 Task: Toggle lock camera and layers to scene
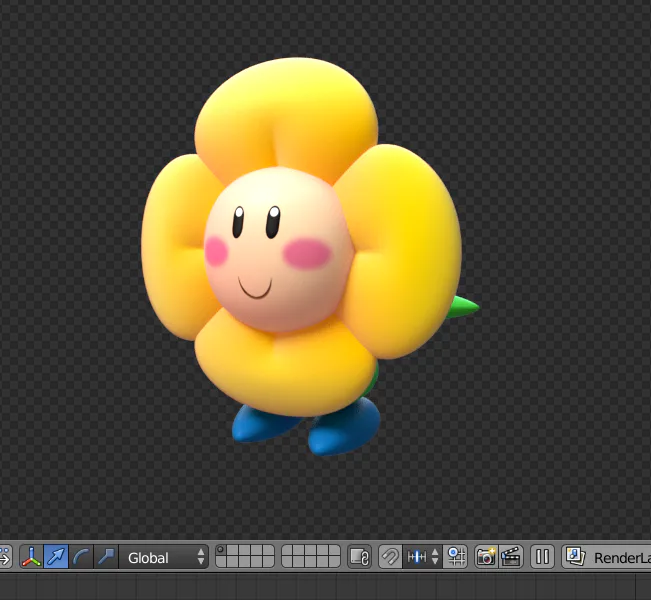[360, 557]
